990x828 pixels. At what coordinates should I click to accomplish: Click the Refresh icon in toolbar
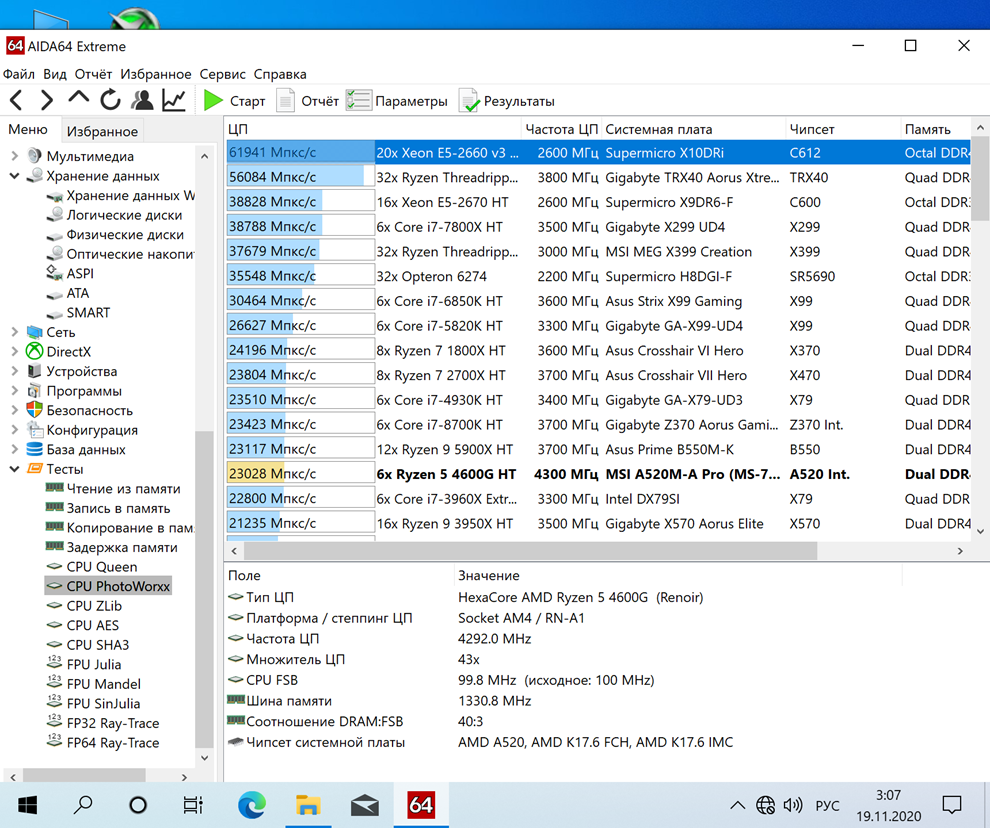pyautogui.click(x=110, y=100)
